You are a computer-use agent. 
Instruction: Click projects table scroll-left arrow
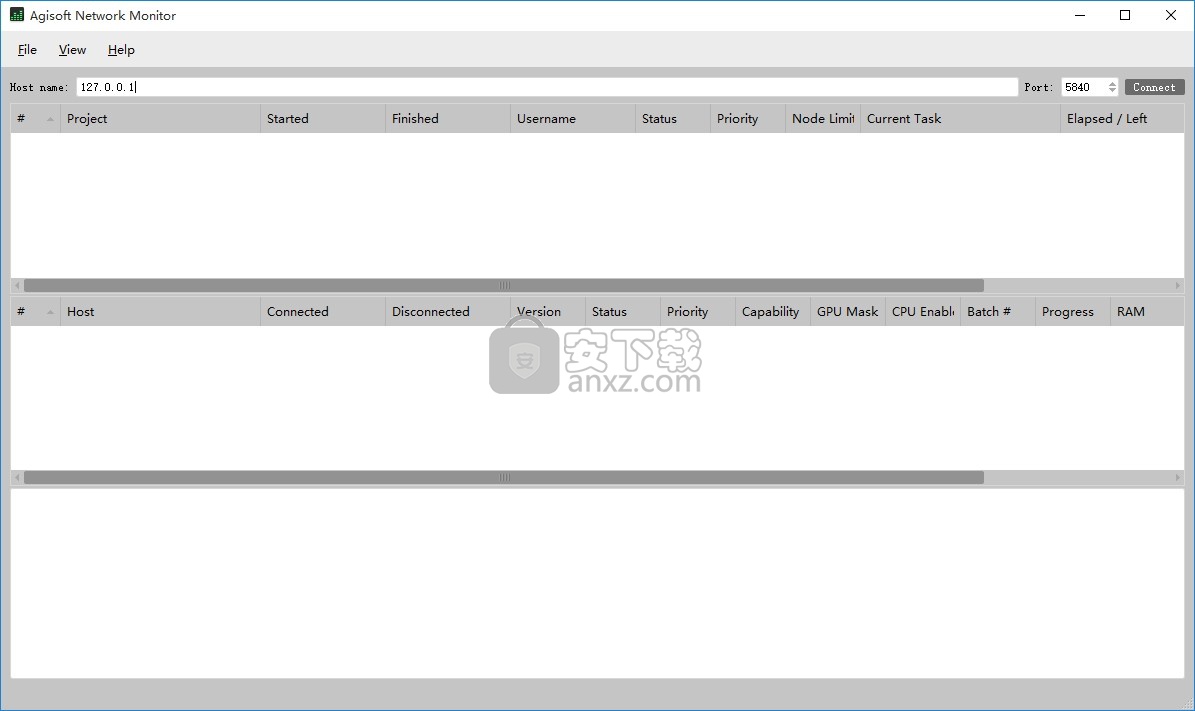pyautogui.click(x=17, y=286)
